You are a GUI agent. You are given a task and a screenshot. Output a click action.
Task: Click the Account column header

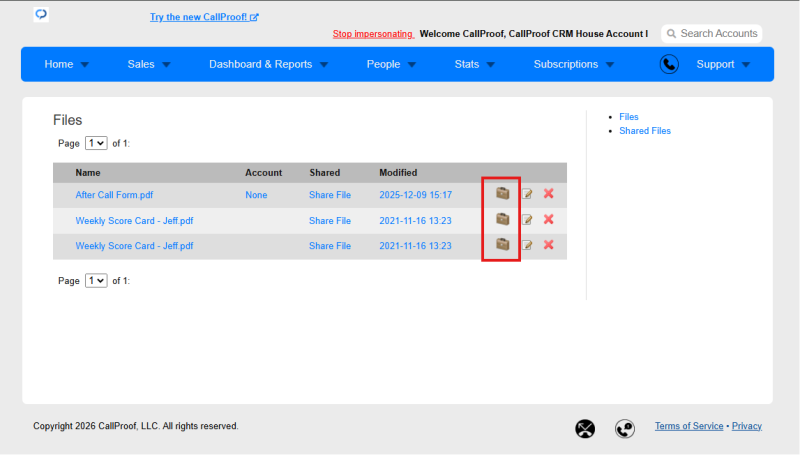pos(263,173)
